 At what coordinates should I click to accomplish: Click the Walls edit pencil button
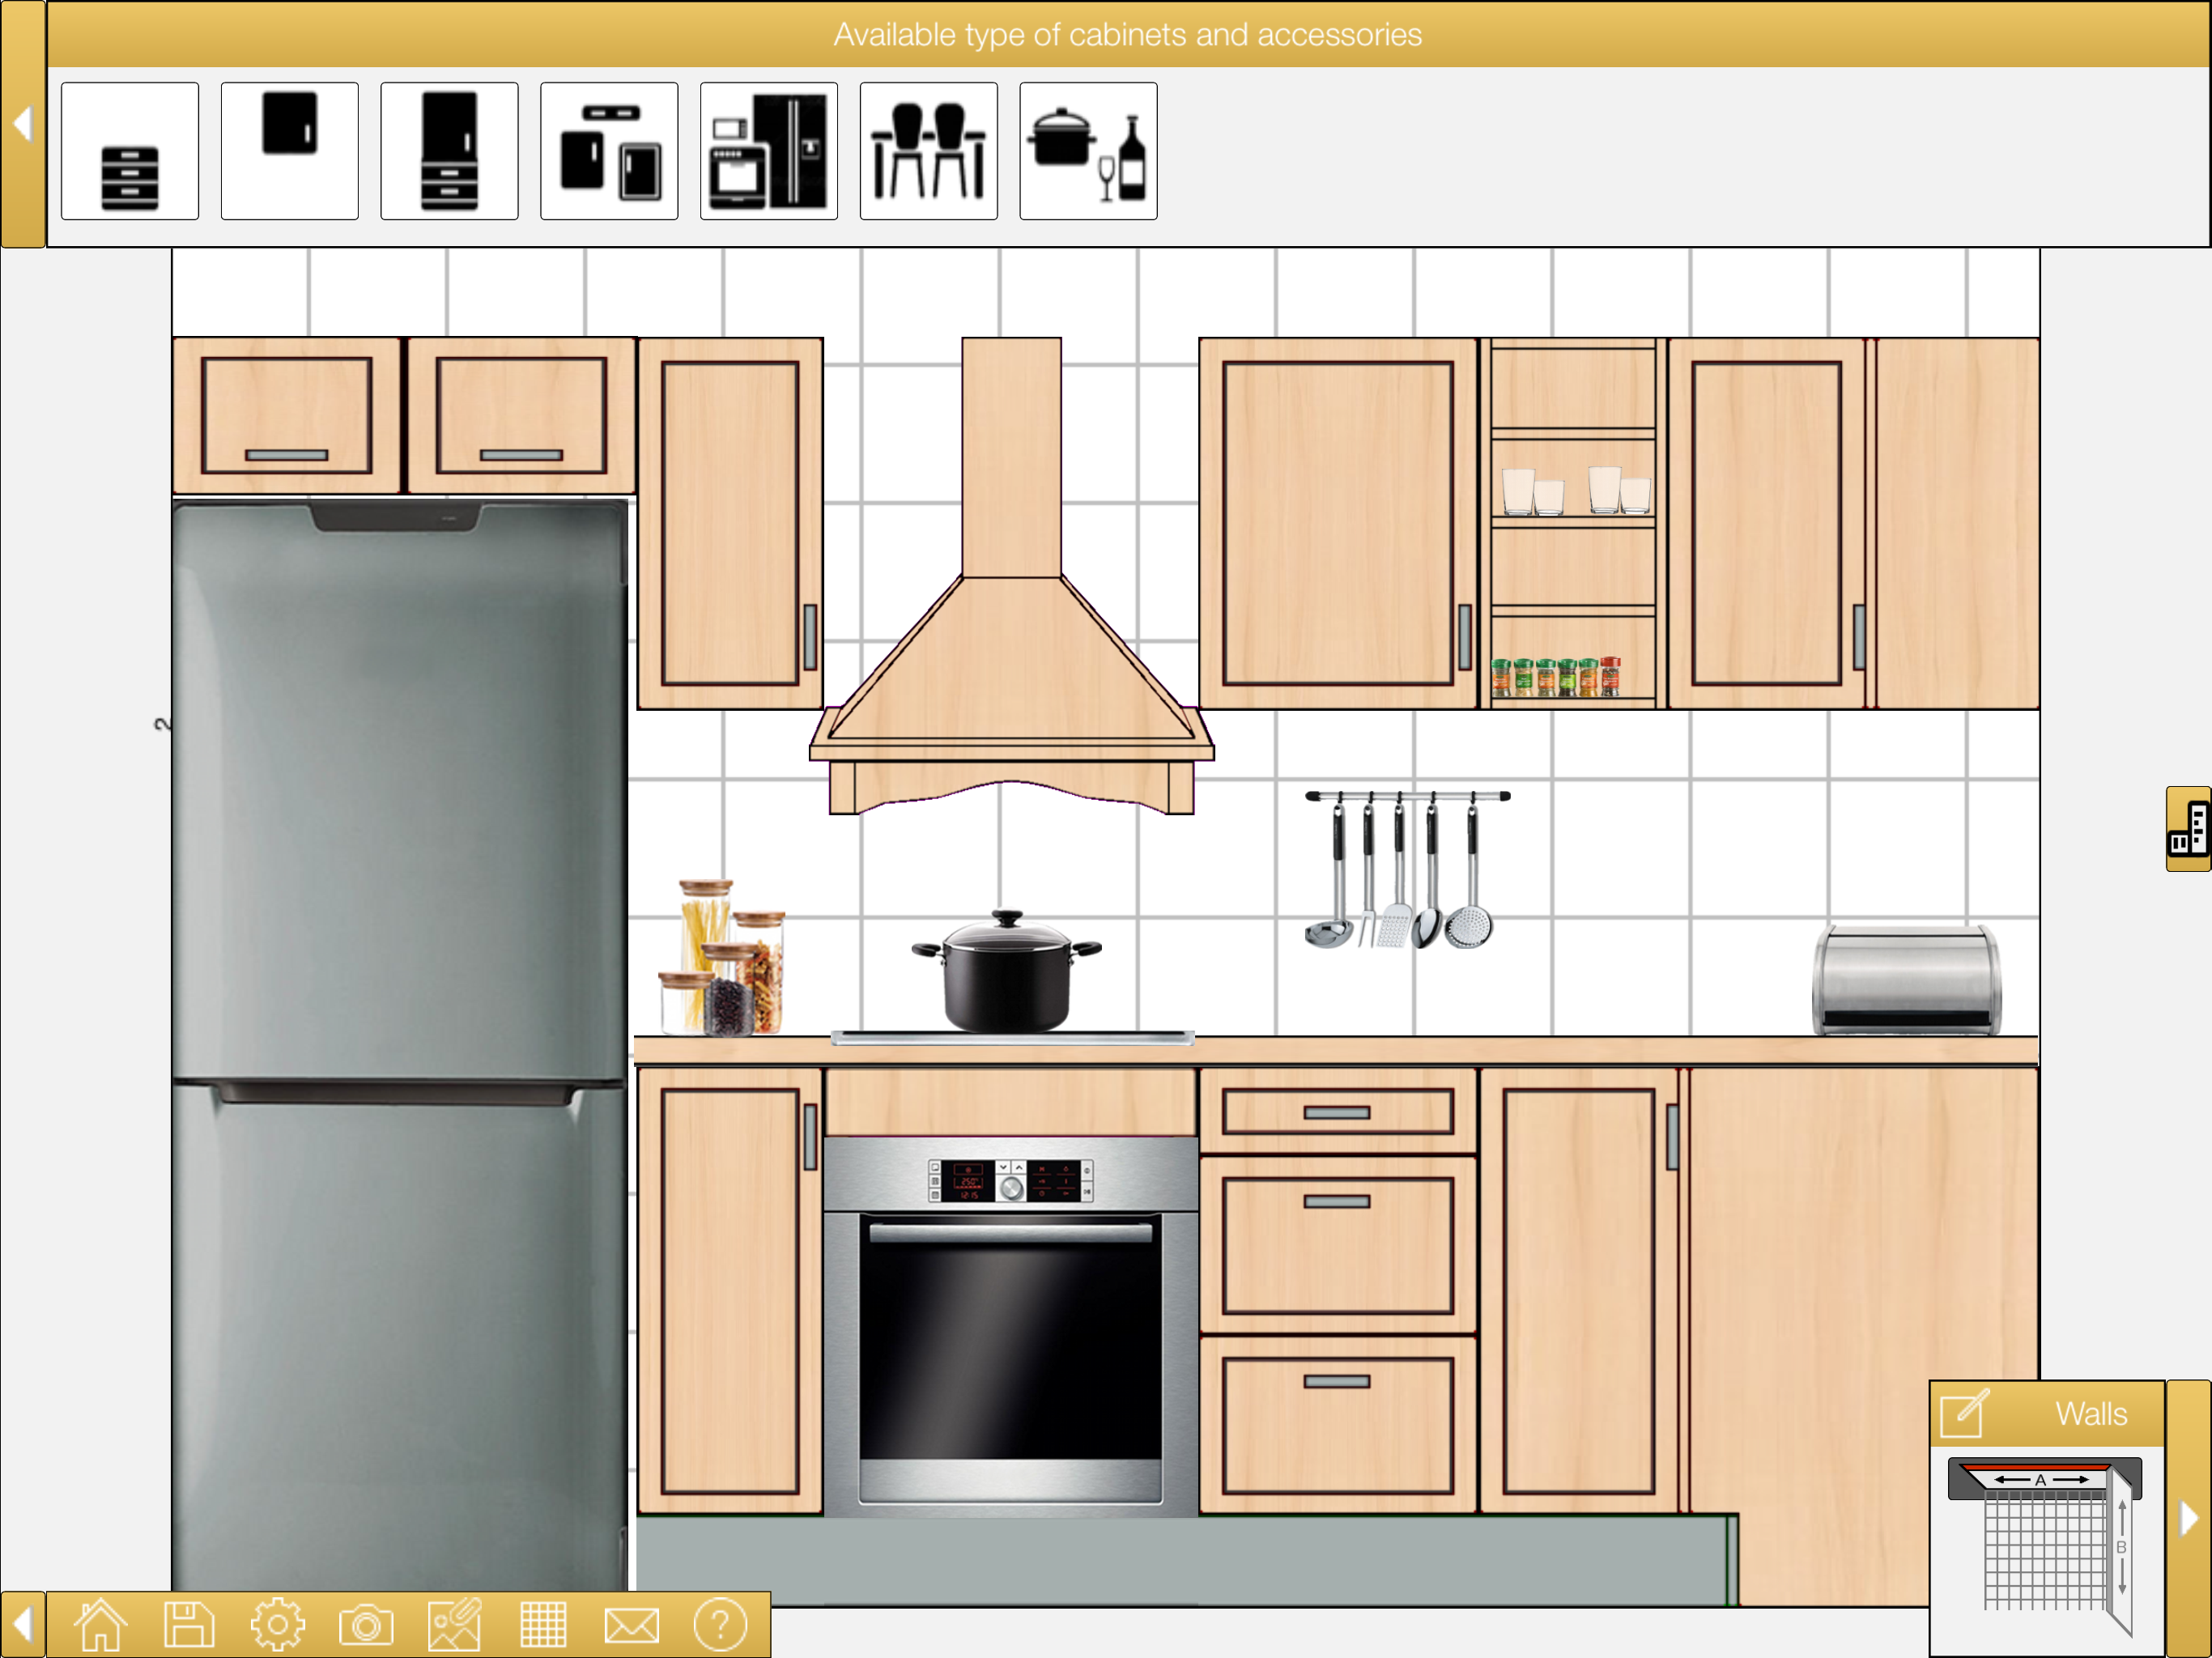tap(1964, 1413)
